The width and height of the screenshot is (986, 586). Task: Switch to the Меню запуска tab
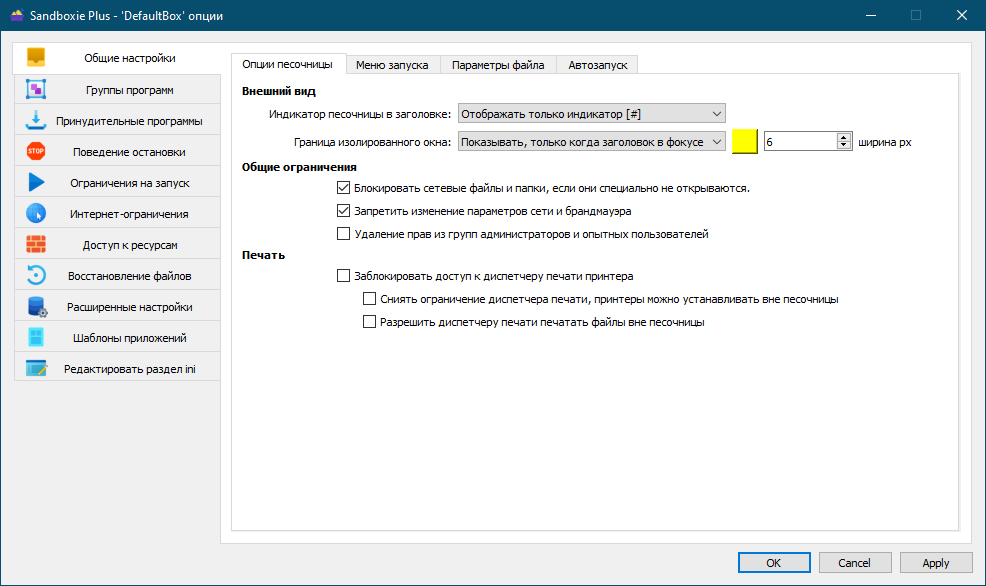tap(392, 65)
